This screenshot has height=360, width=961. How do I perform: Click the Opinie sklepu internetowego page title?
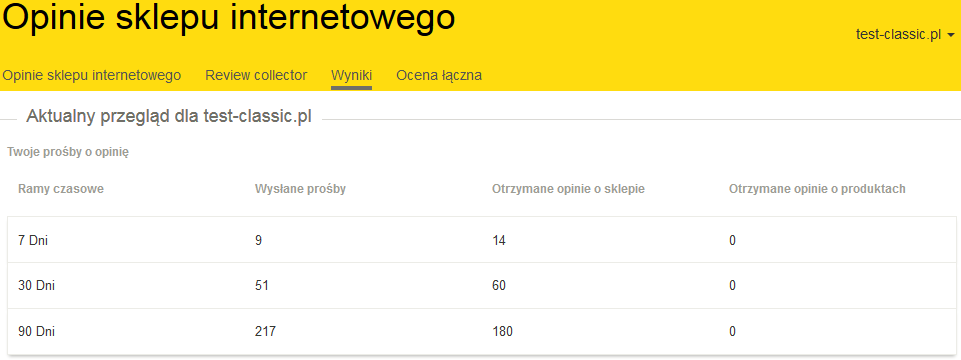(229, 18)
